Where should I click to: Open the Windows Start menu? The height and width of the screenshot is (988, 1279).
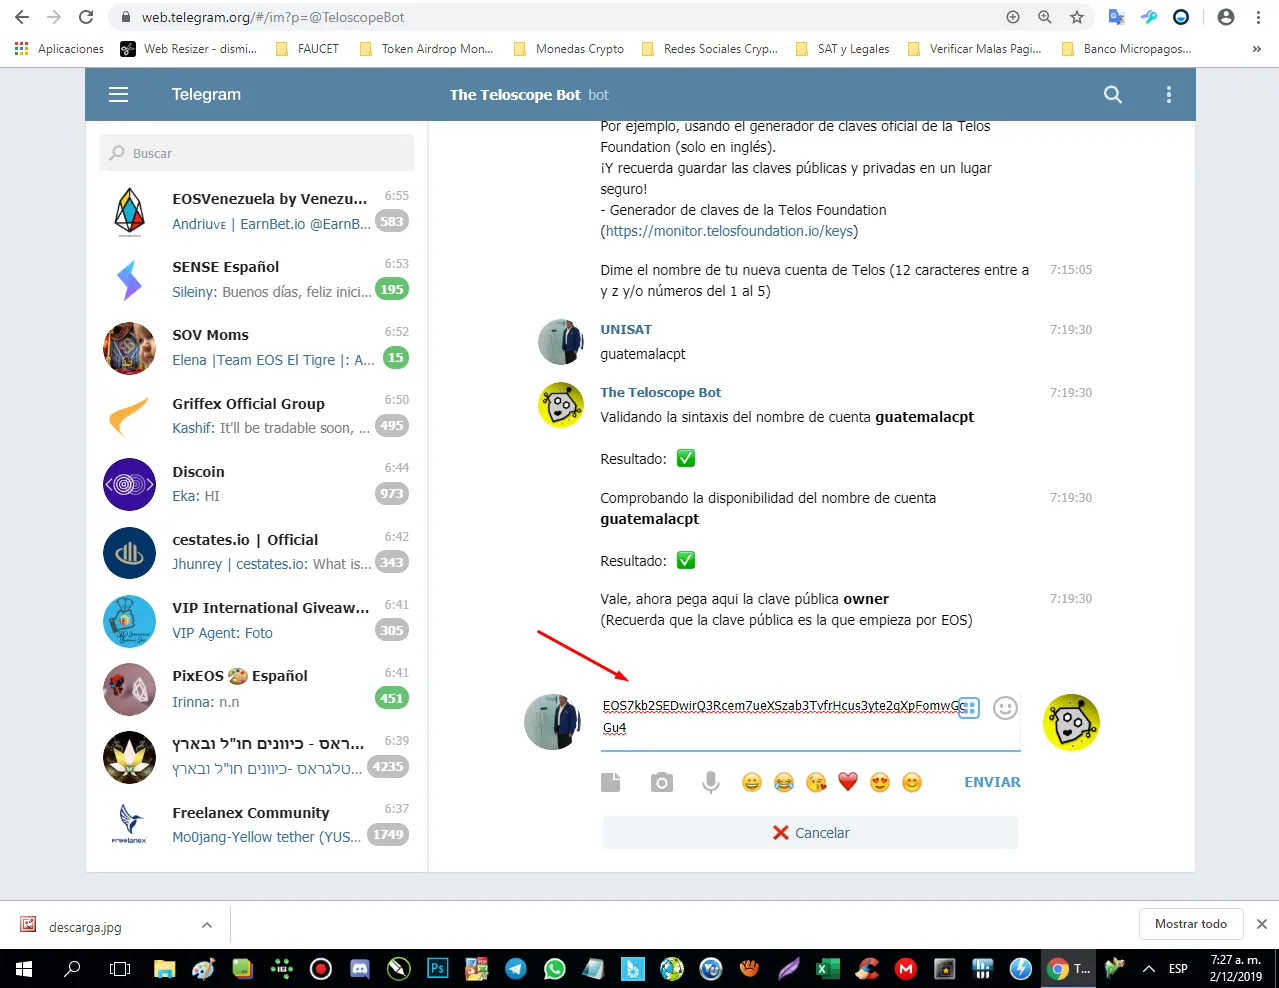point(23,968)
